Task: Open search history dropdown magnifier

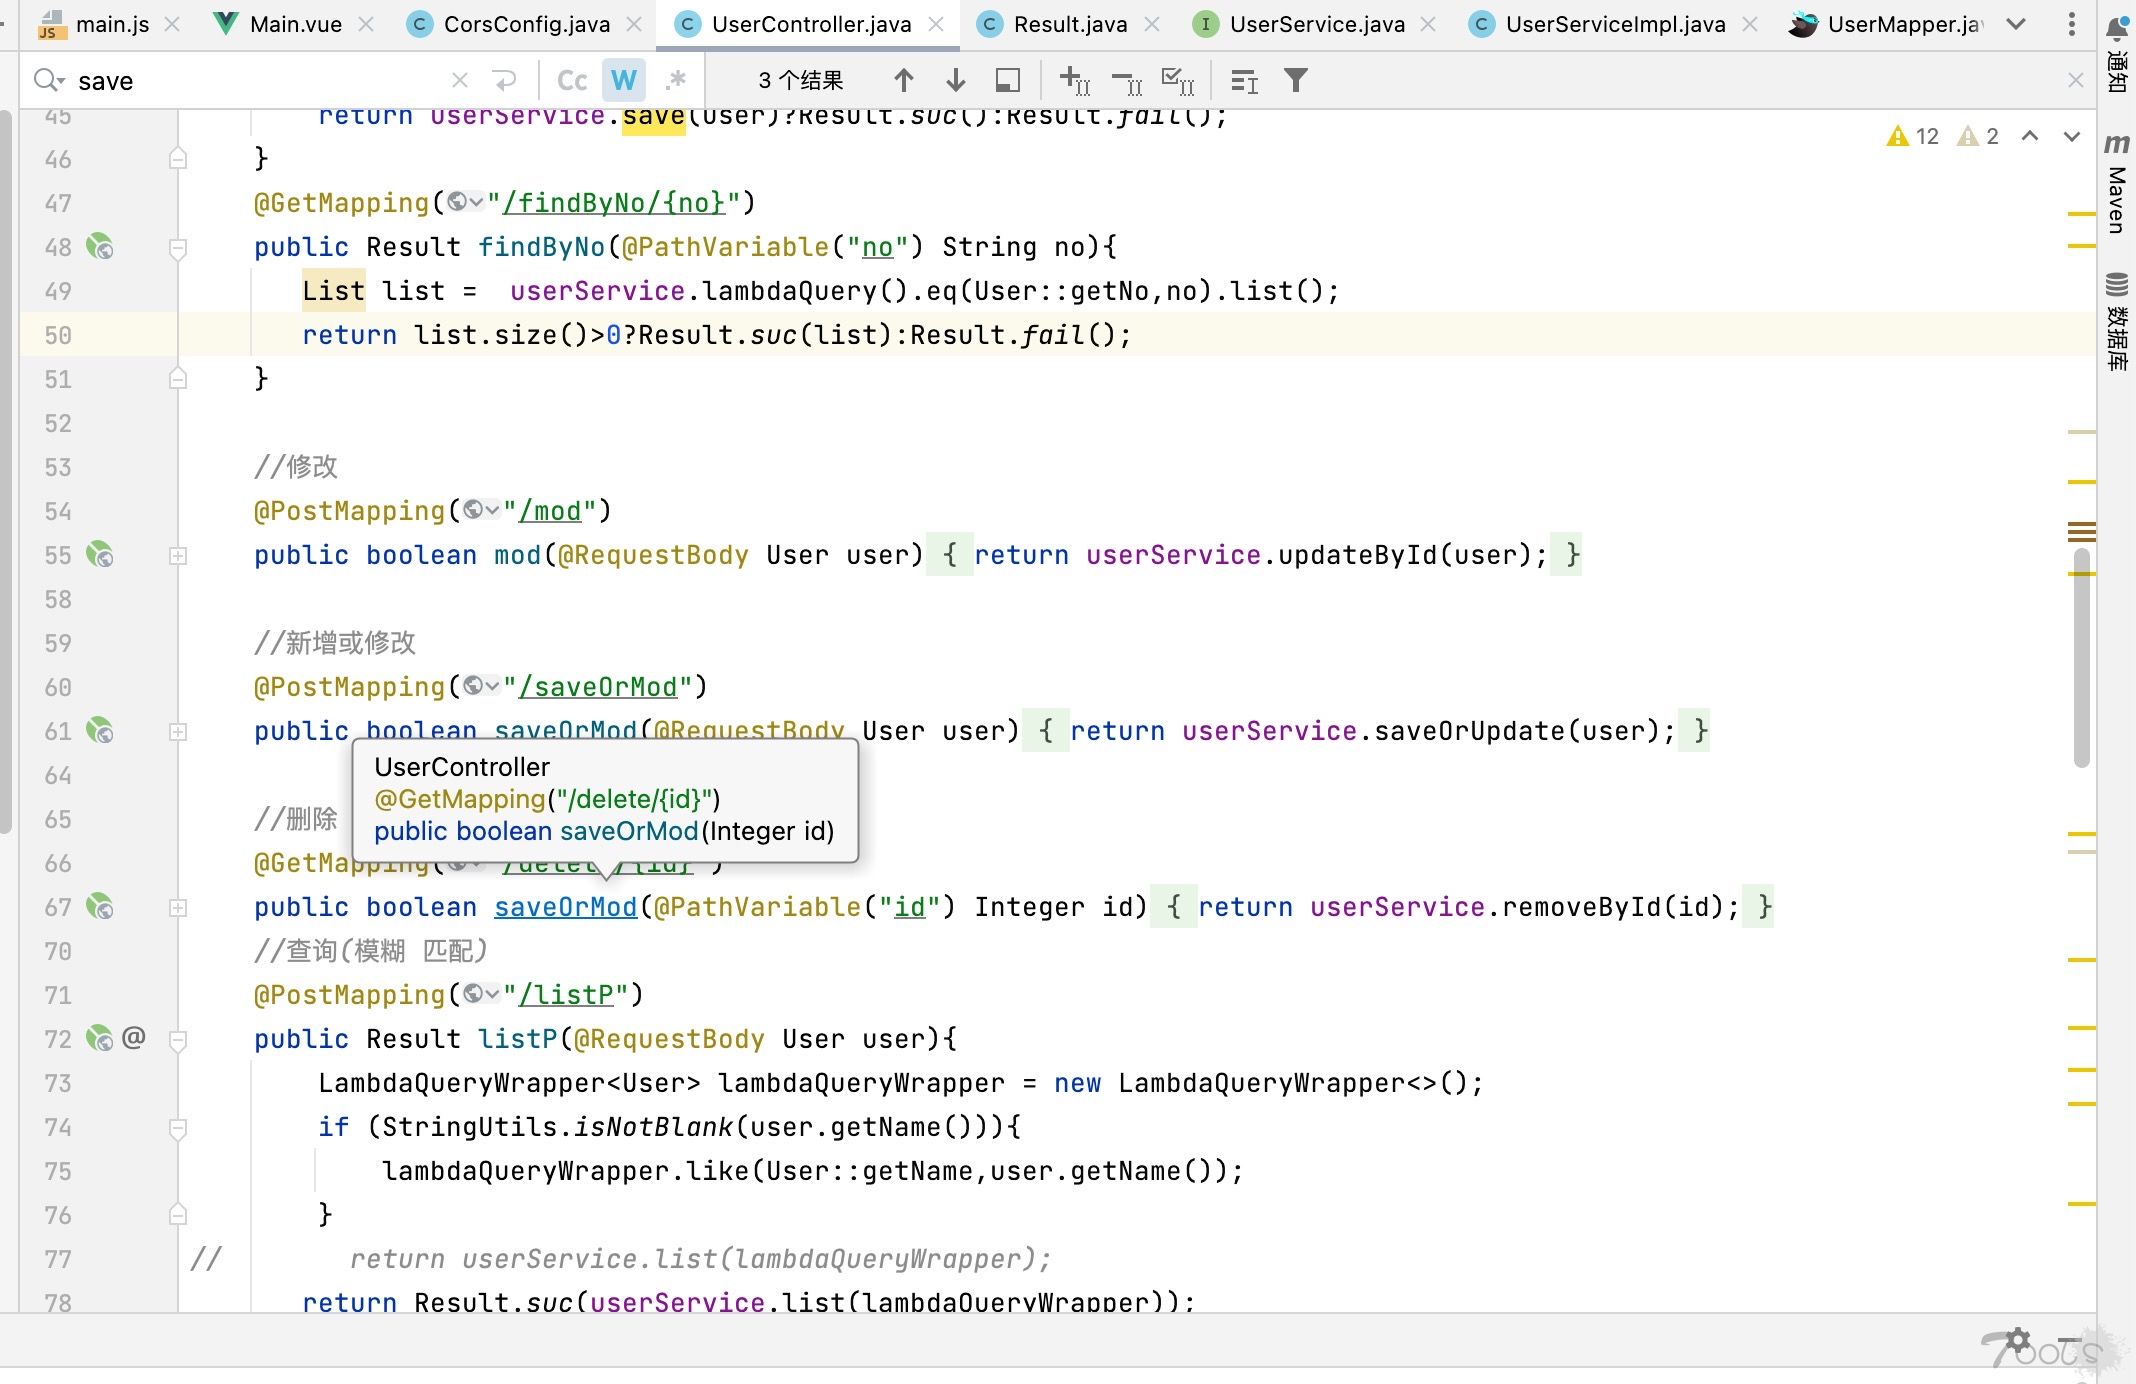Action: 49,80
